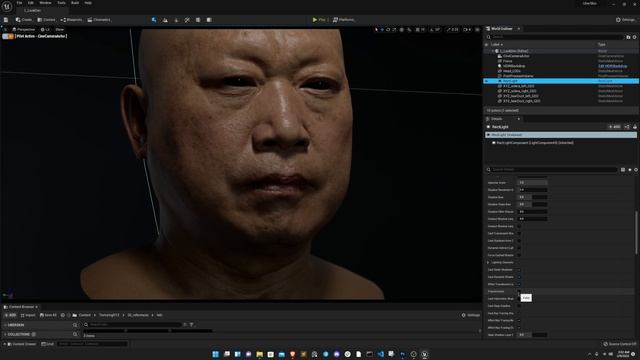Select the viewport rotate tool icon
Viewport: 640px width, 360px height.
click(388, 29)
